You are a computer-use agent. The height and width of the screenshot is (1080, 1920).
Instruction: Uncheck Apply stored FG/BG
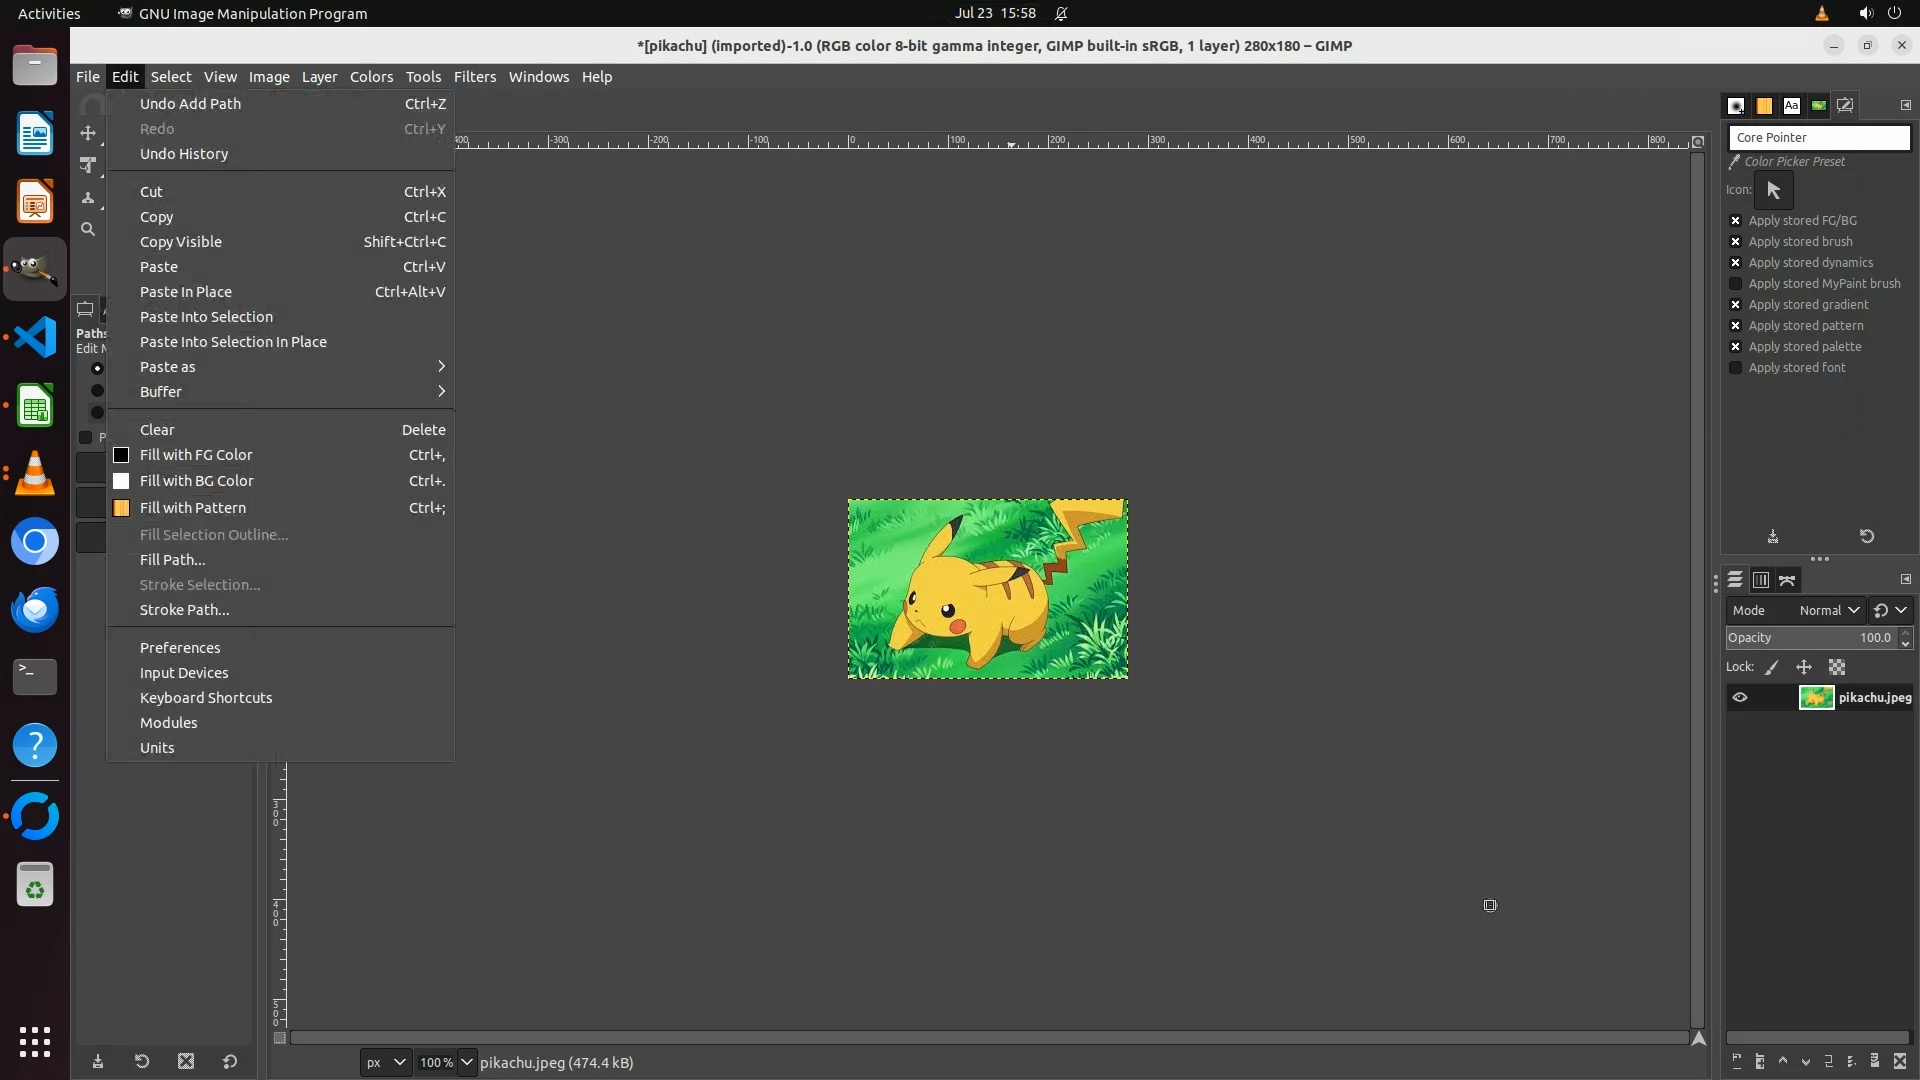click(x=1736, y=221)
